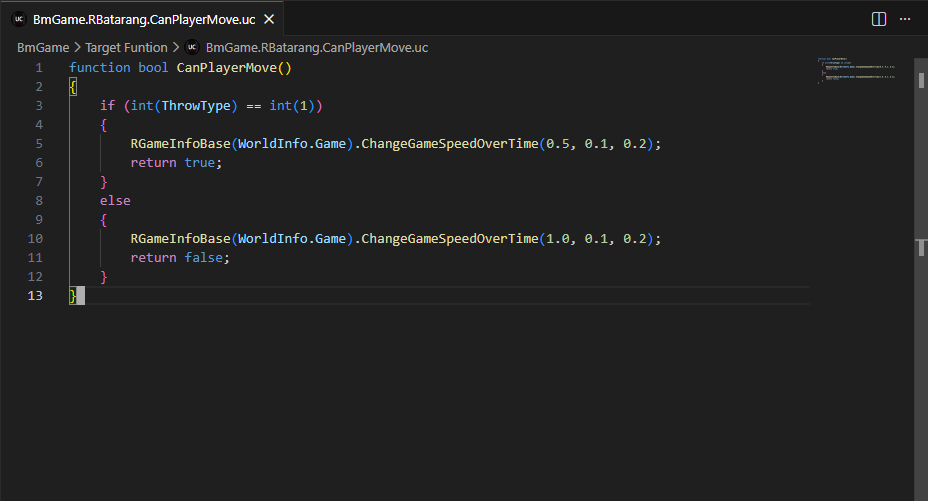Click 'return false;' statement
Screen dimensions: 928x501
180,257
